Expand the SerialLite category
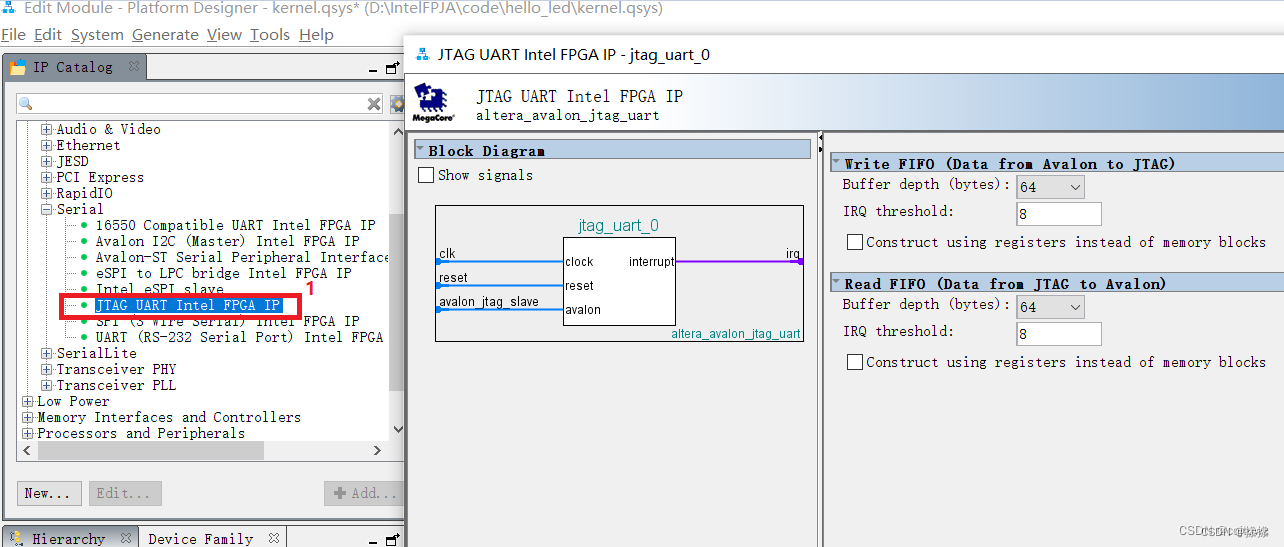The image size is (1284, 547). point(46,353)
